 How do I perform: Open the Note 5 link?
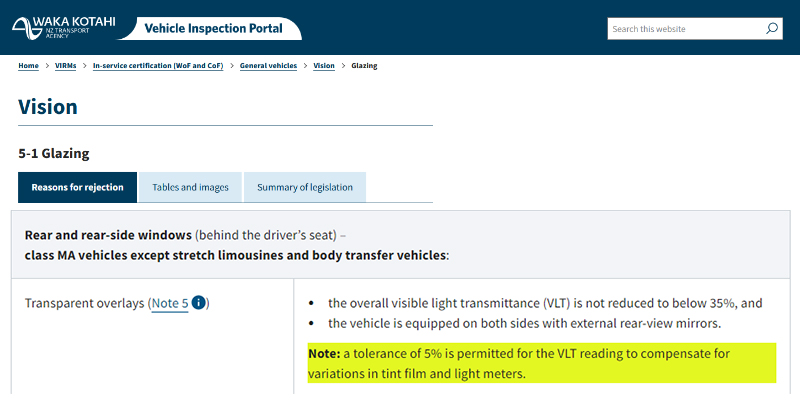(170, 304)
